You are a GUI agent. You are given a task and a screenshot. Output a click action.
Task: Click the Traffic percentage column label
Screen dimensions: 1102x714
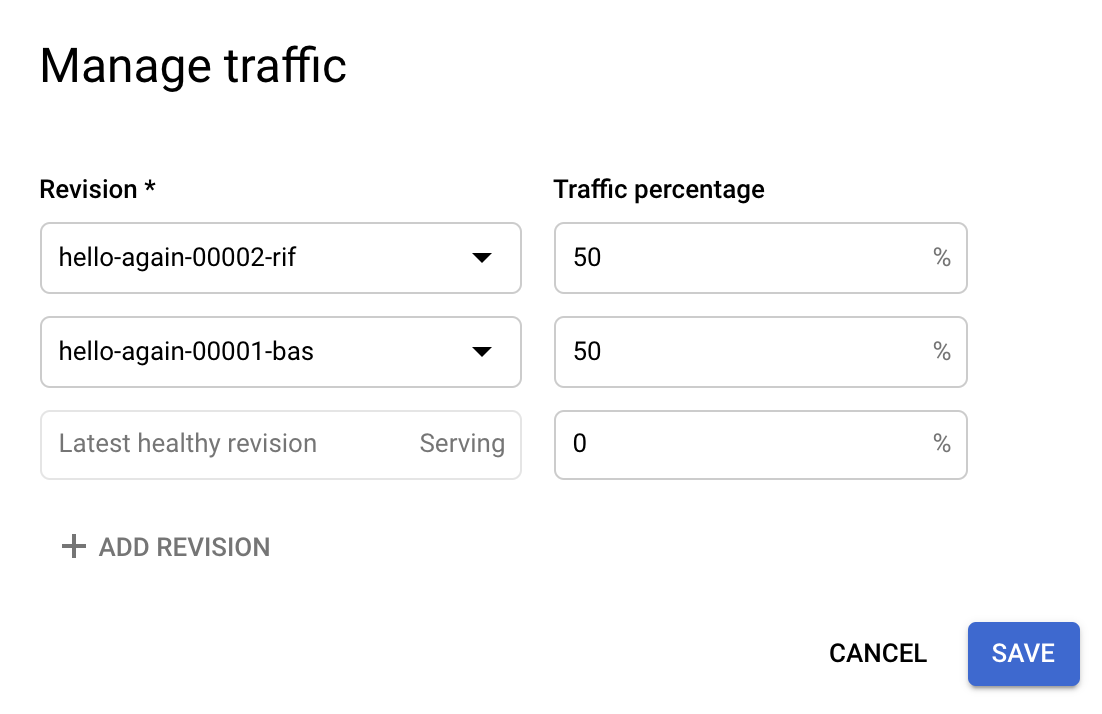(659, 189)
